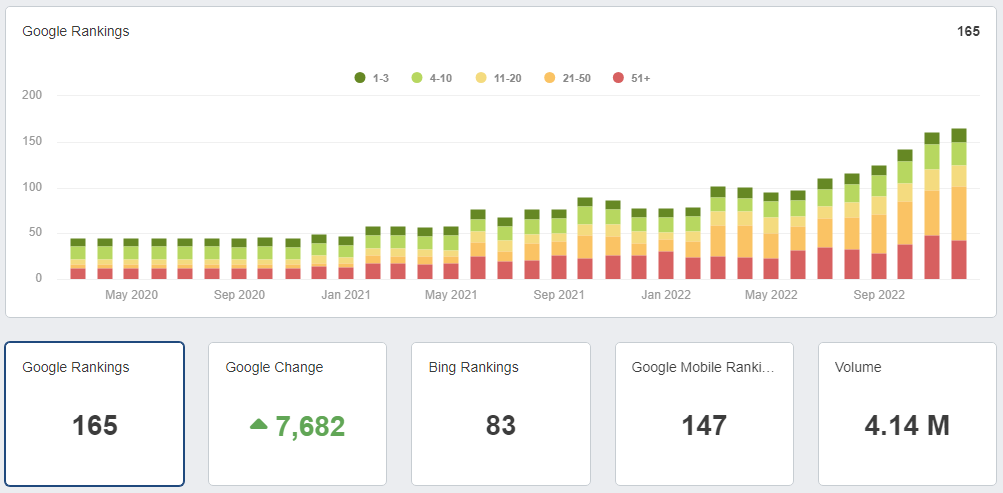
Task: Select the Bing Rankings 83 card
Action: pyautogui.click(x=501, y=414)
